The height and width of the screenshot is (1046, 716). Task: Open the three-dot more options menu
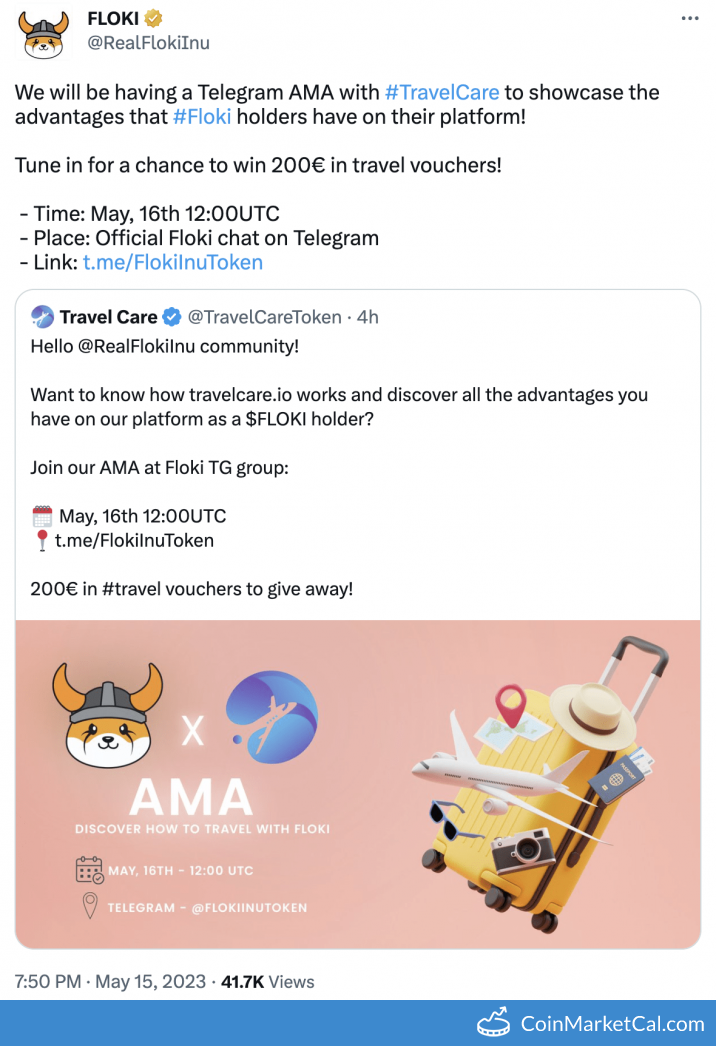click(690, 19)
